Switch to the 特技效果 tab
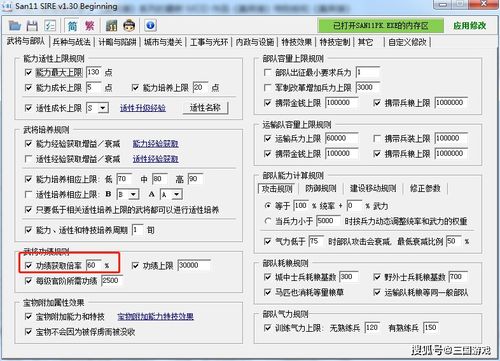This screenshot has height=361, width=500. (297, 42)
